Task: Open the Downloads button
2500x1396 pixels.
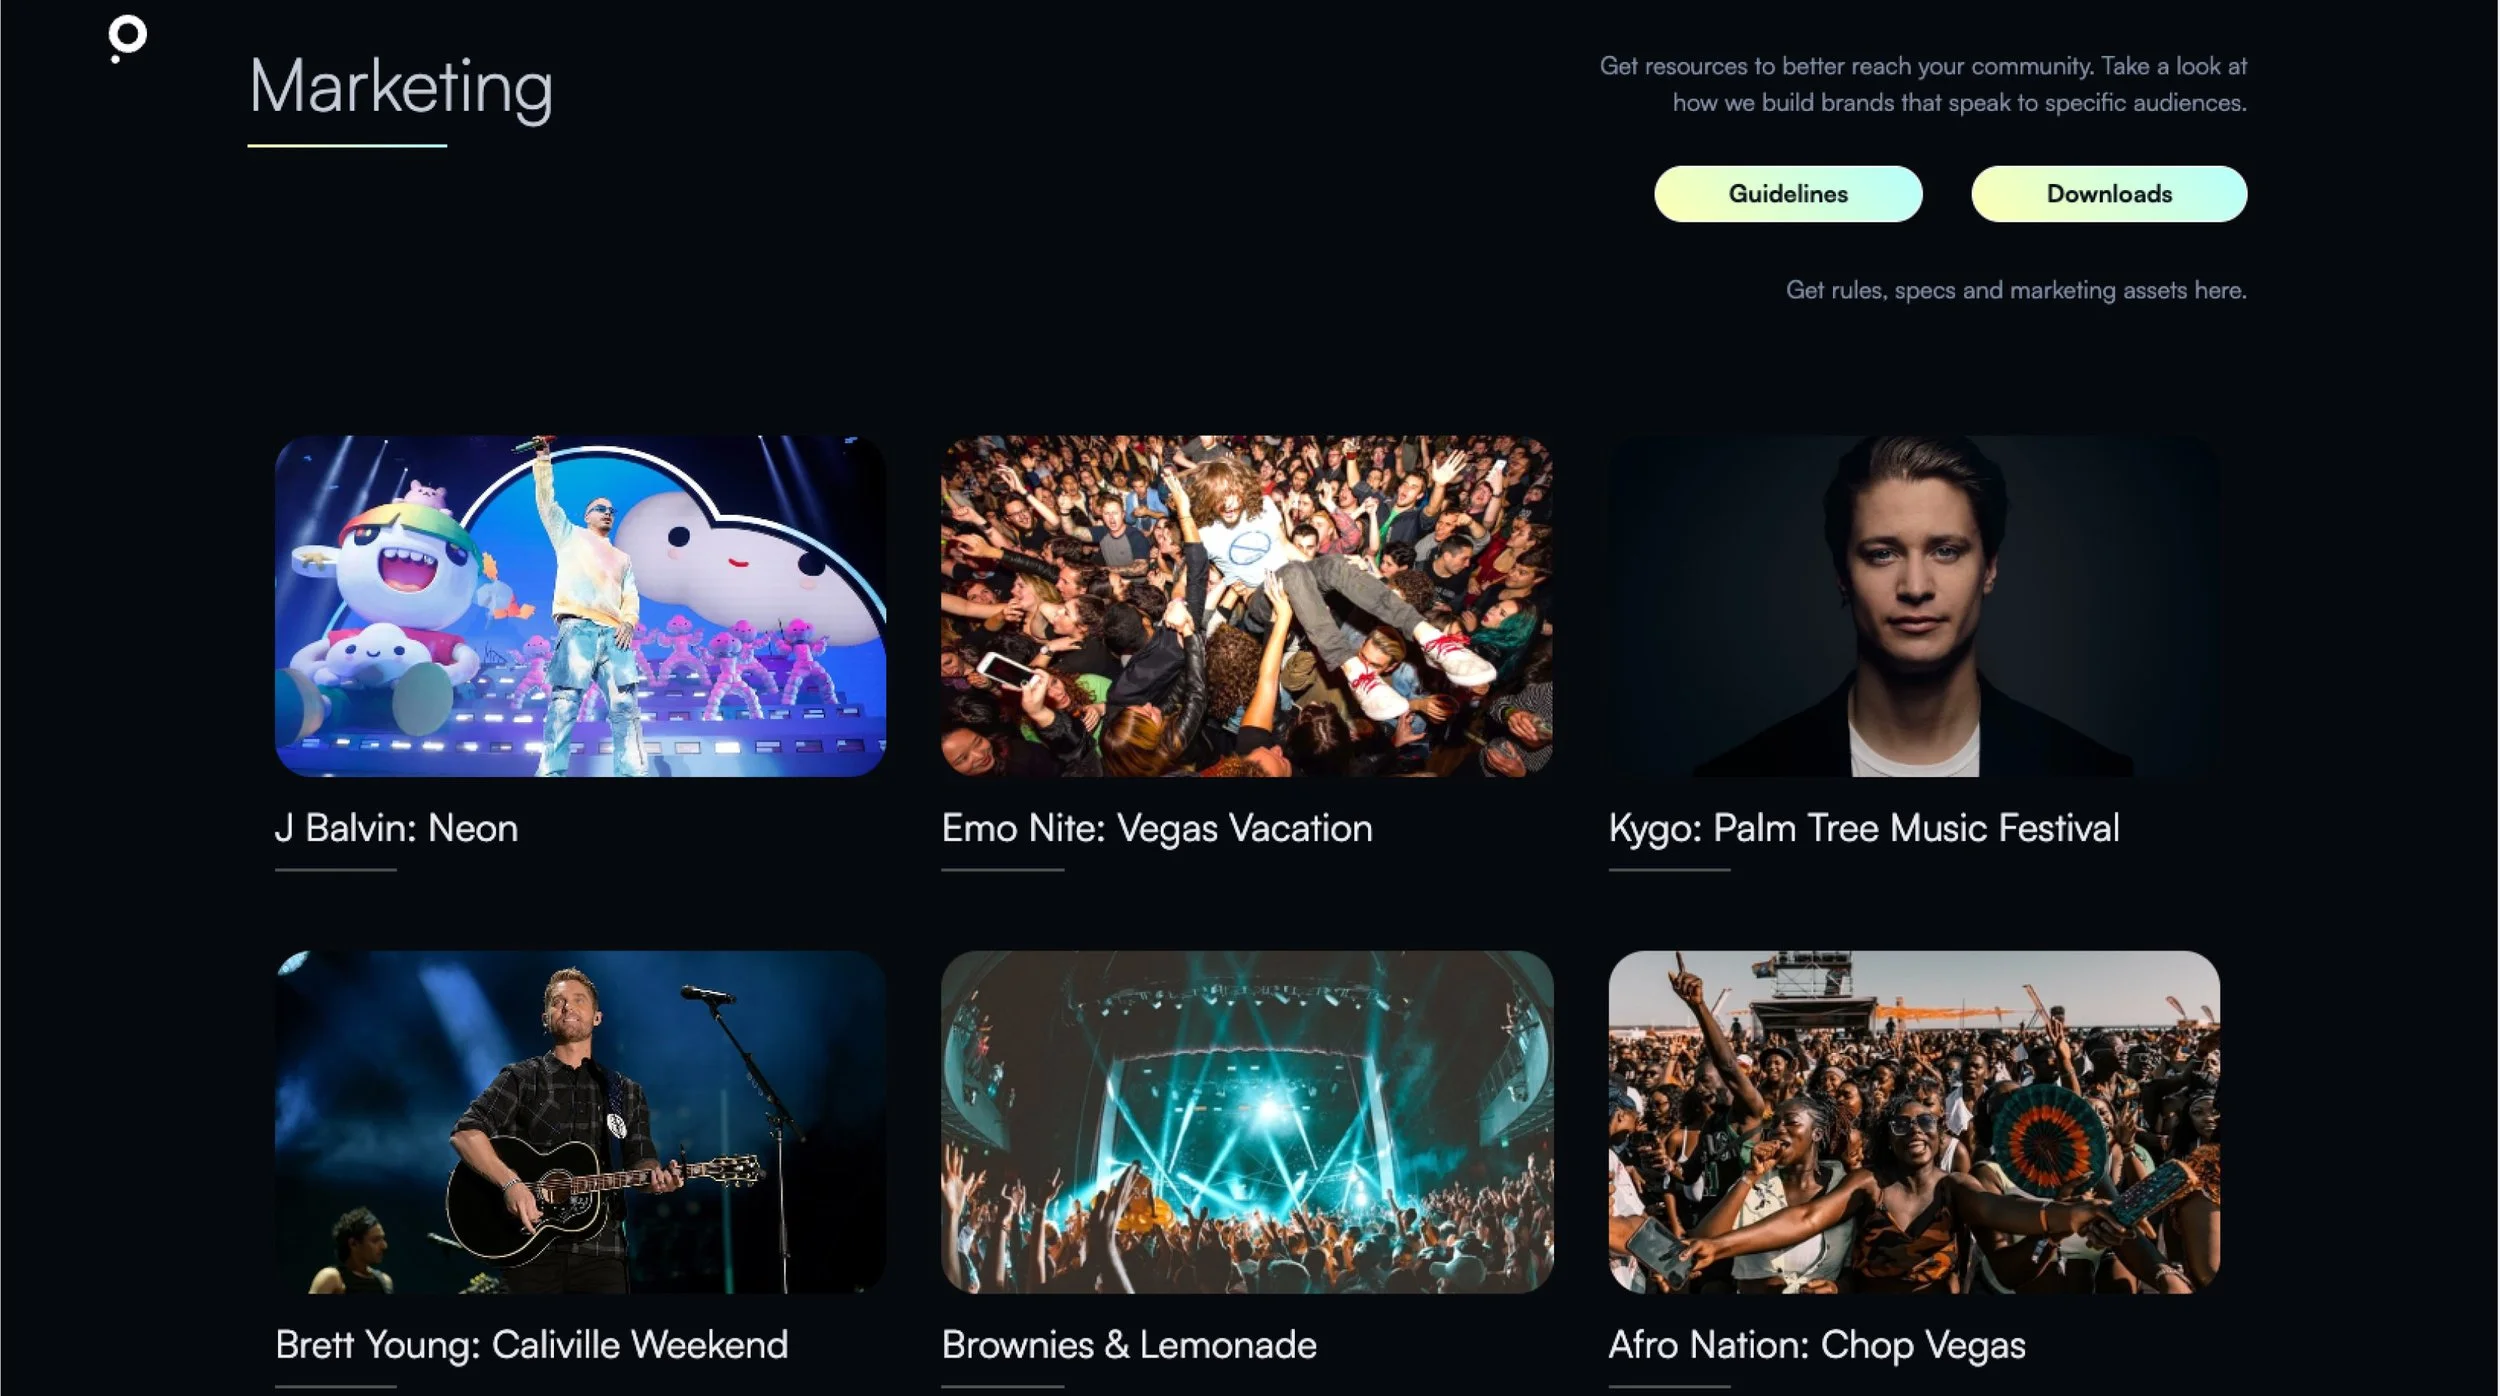Action: coord(2109,194)
